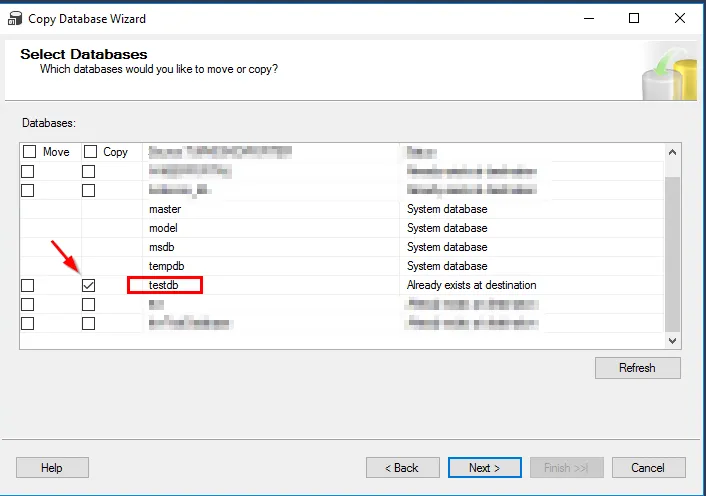Select the msdb database row

pos(163,248)
